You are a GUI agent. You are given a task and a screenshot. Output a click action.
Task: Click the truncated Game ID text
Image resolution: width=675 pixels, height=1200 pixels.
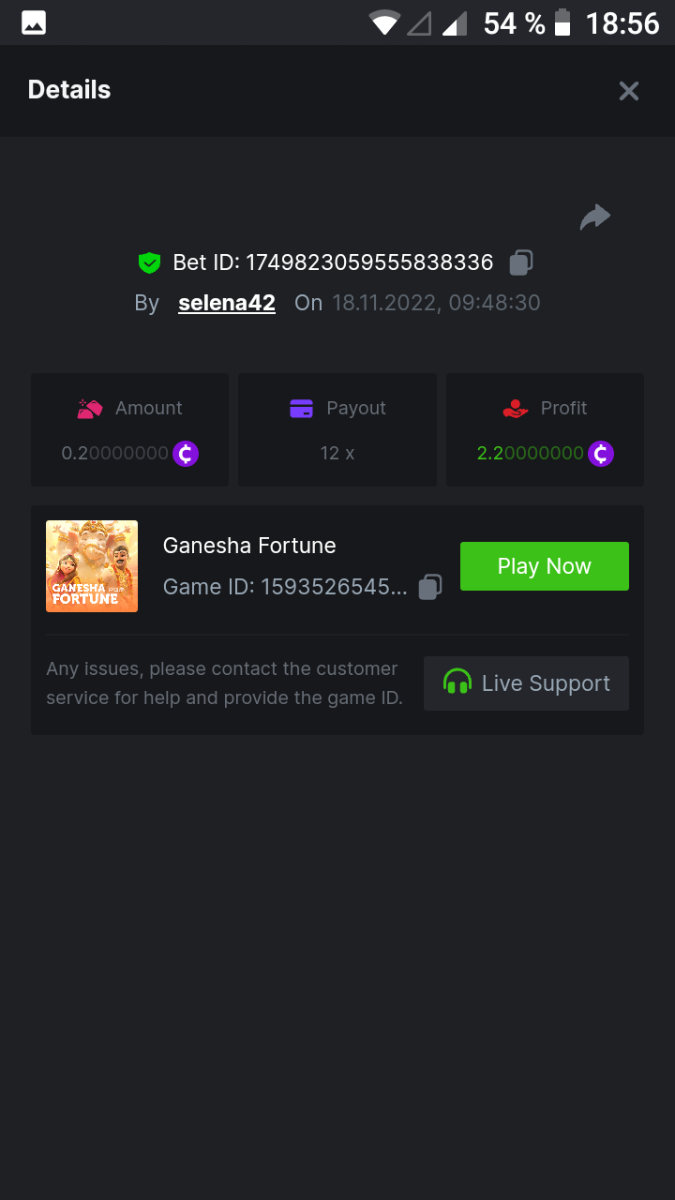[x=285, y=587]
